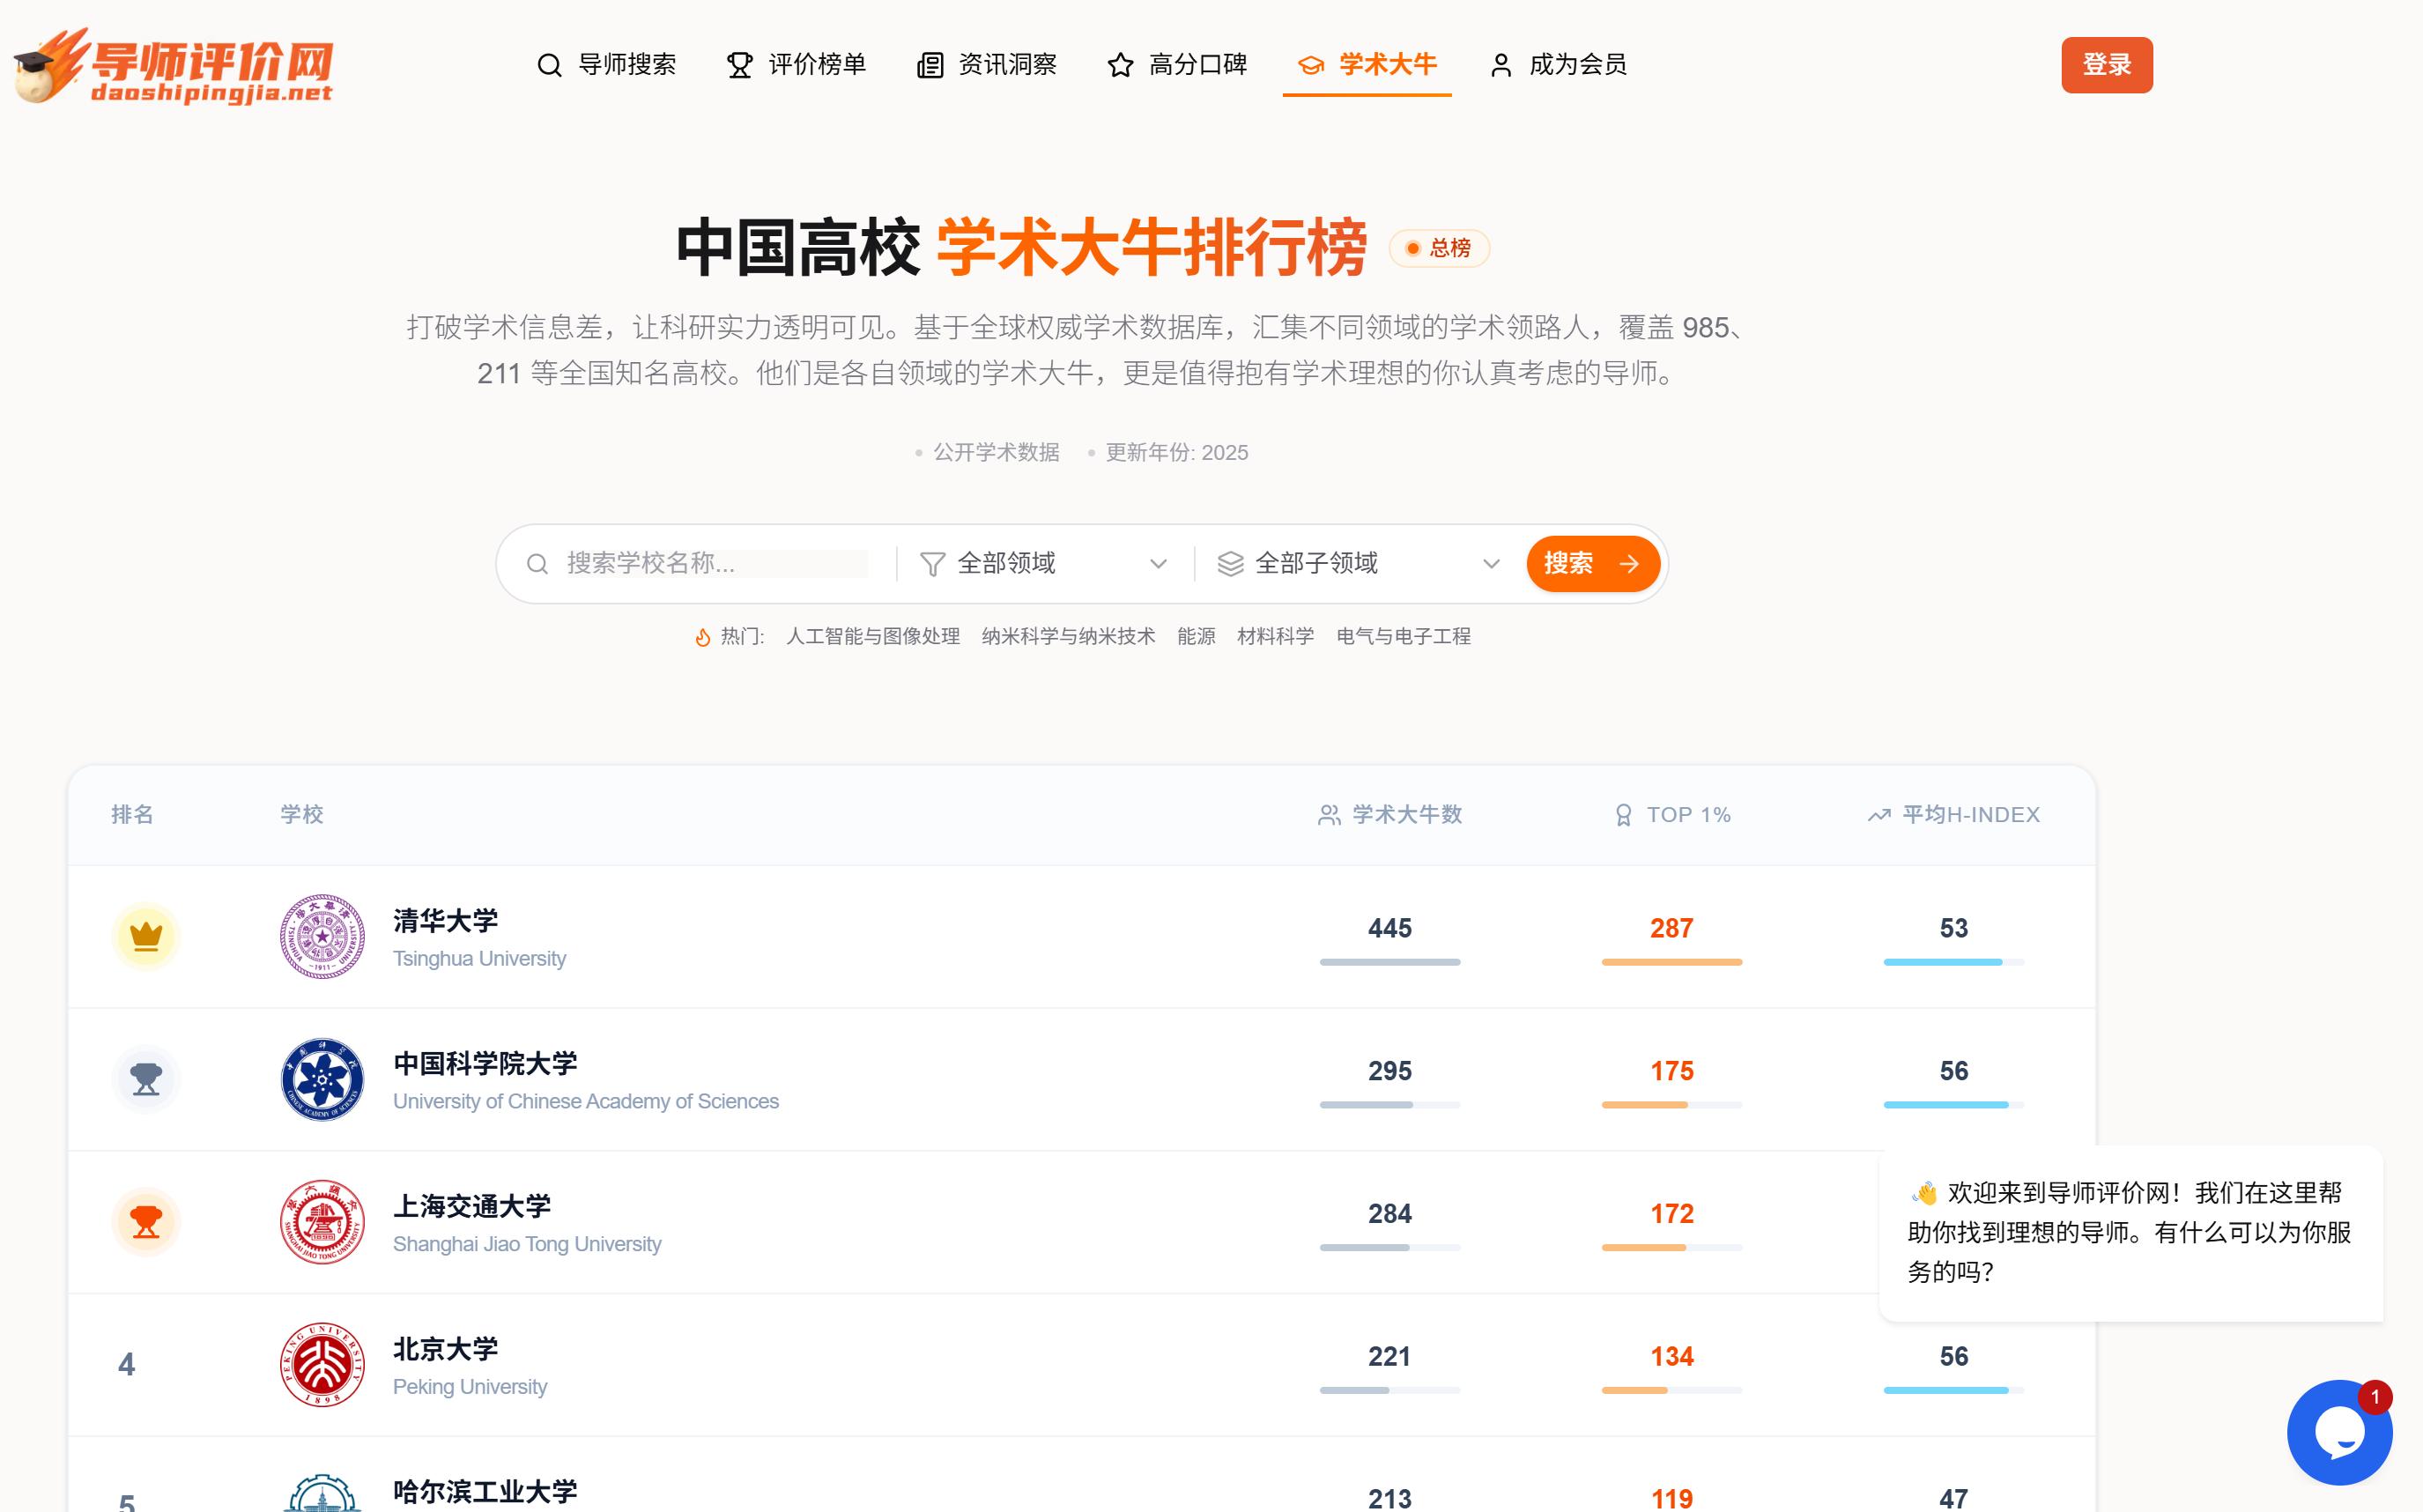Click the magnifier icon beside 导师搜索
Image resolution: width=2423 pixels, height=1512 pixels.
coord(549,66)
